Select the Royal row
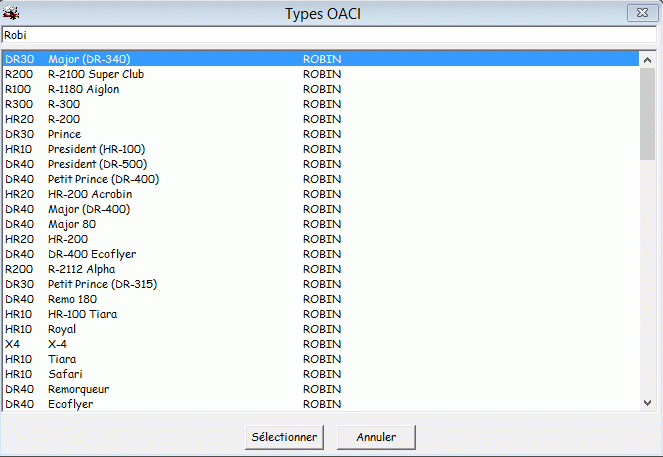 (x=321, y=329)
